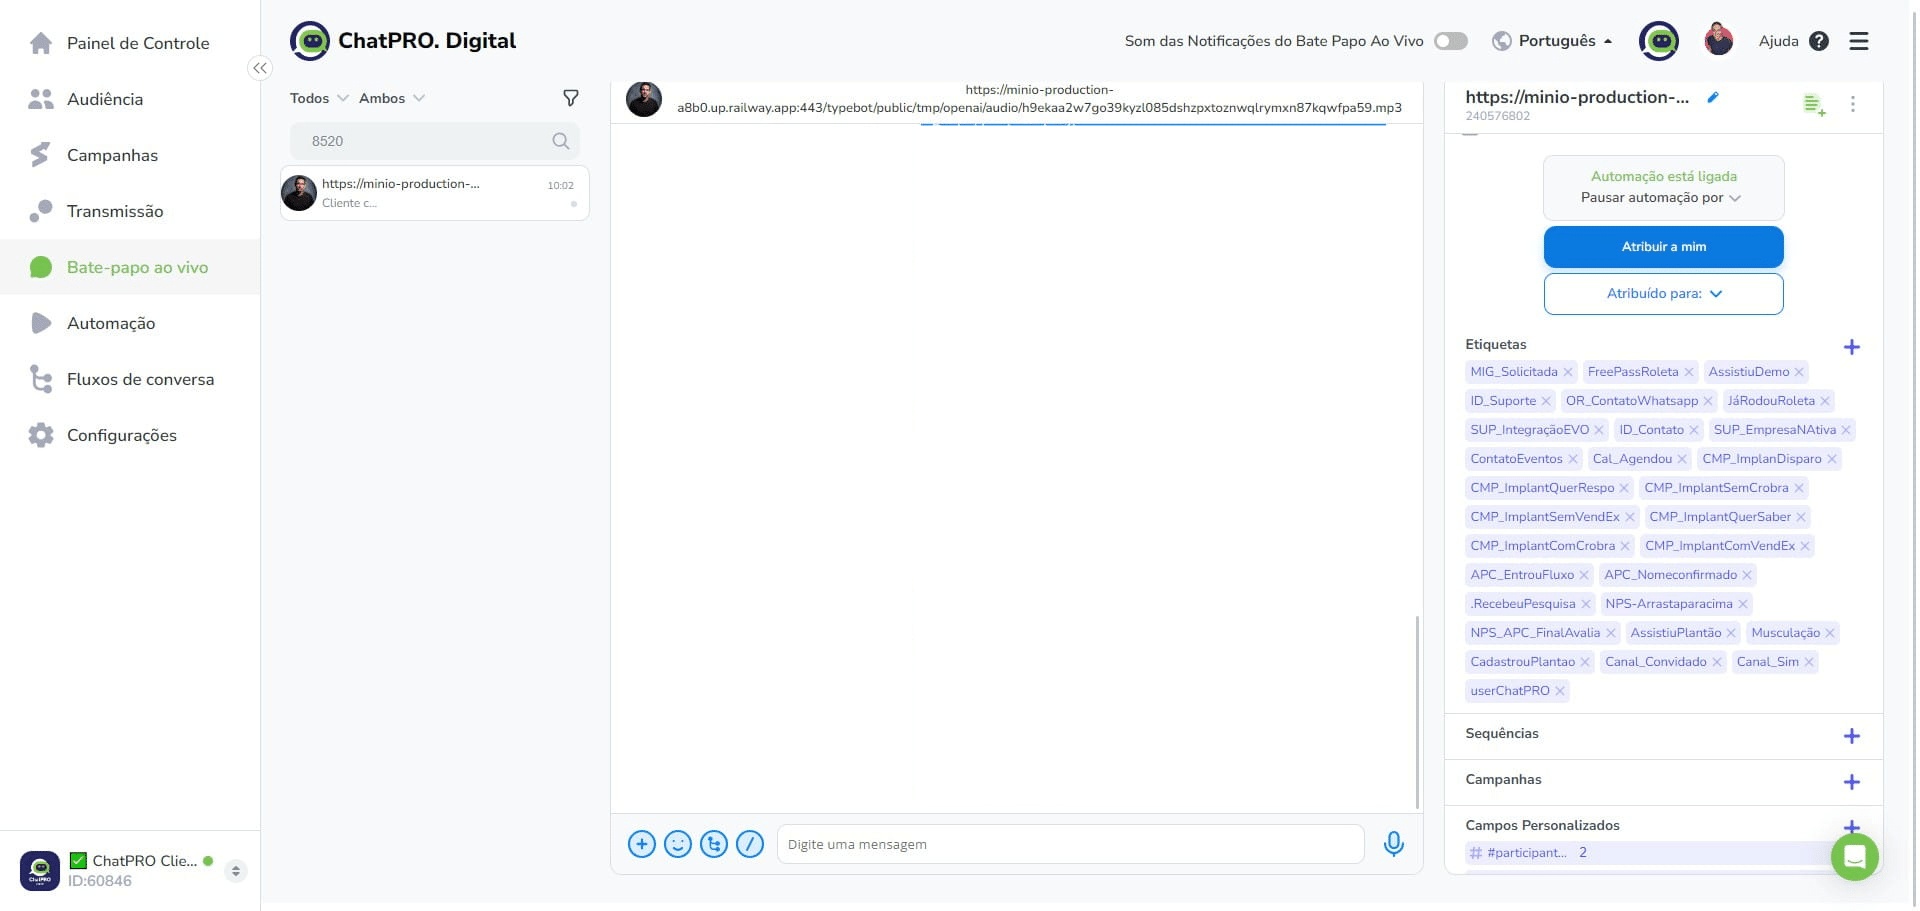Remove the Musculação tag
The height and width of the screenshot is (911, 1920).
[x=1830, y=633]
